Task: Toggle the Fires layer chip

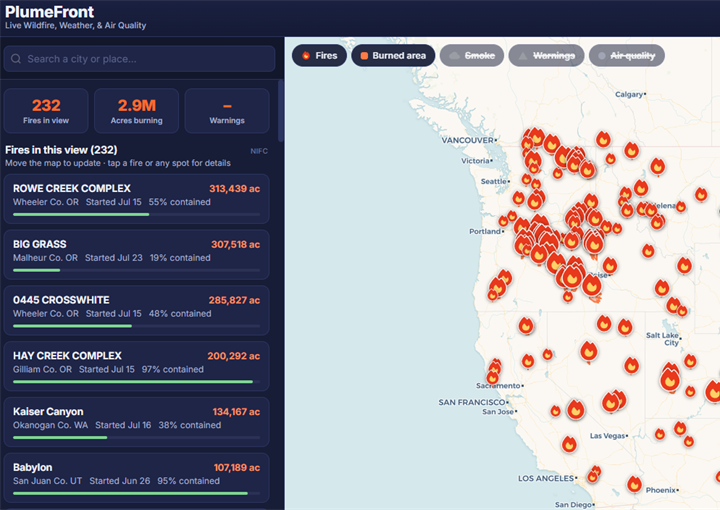Action: (x=319, y=56)
